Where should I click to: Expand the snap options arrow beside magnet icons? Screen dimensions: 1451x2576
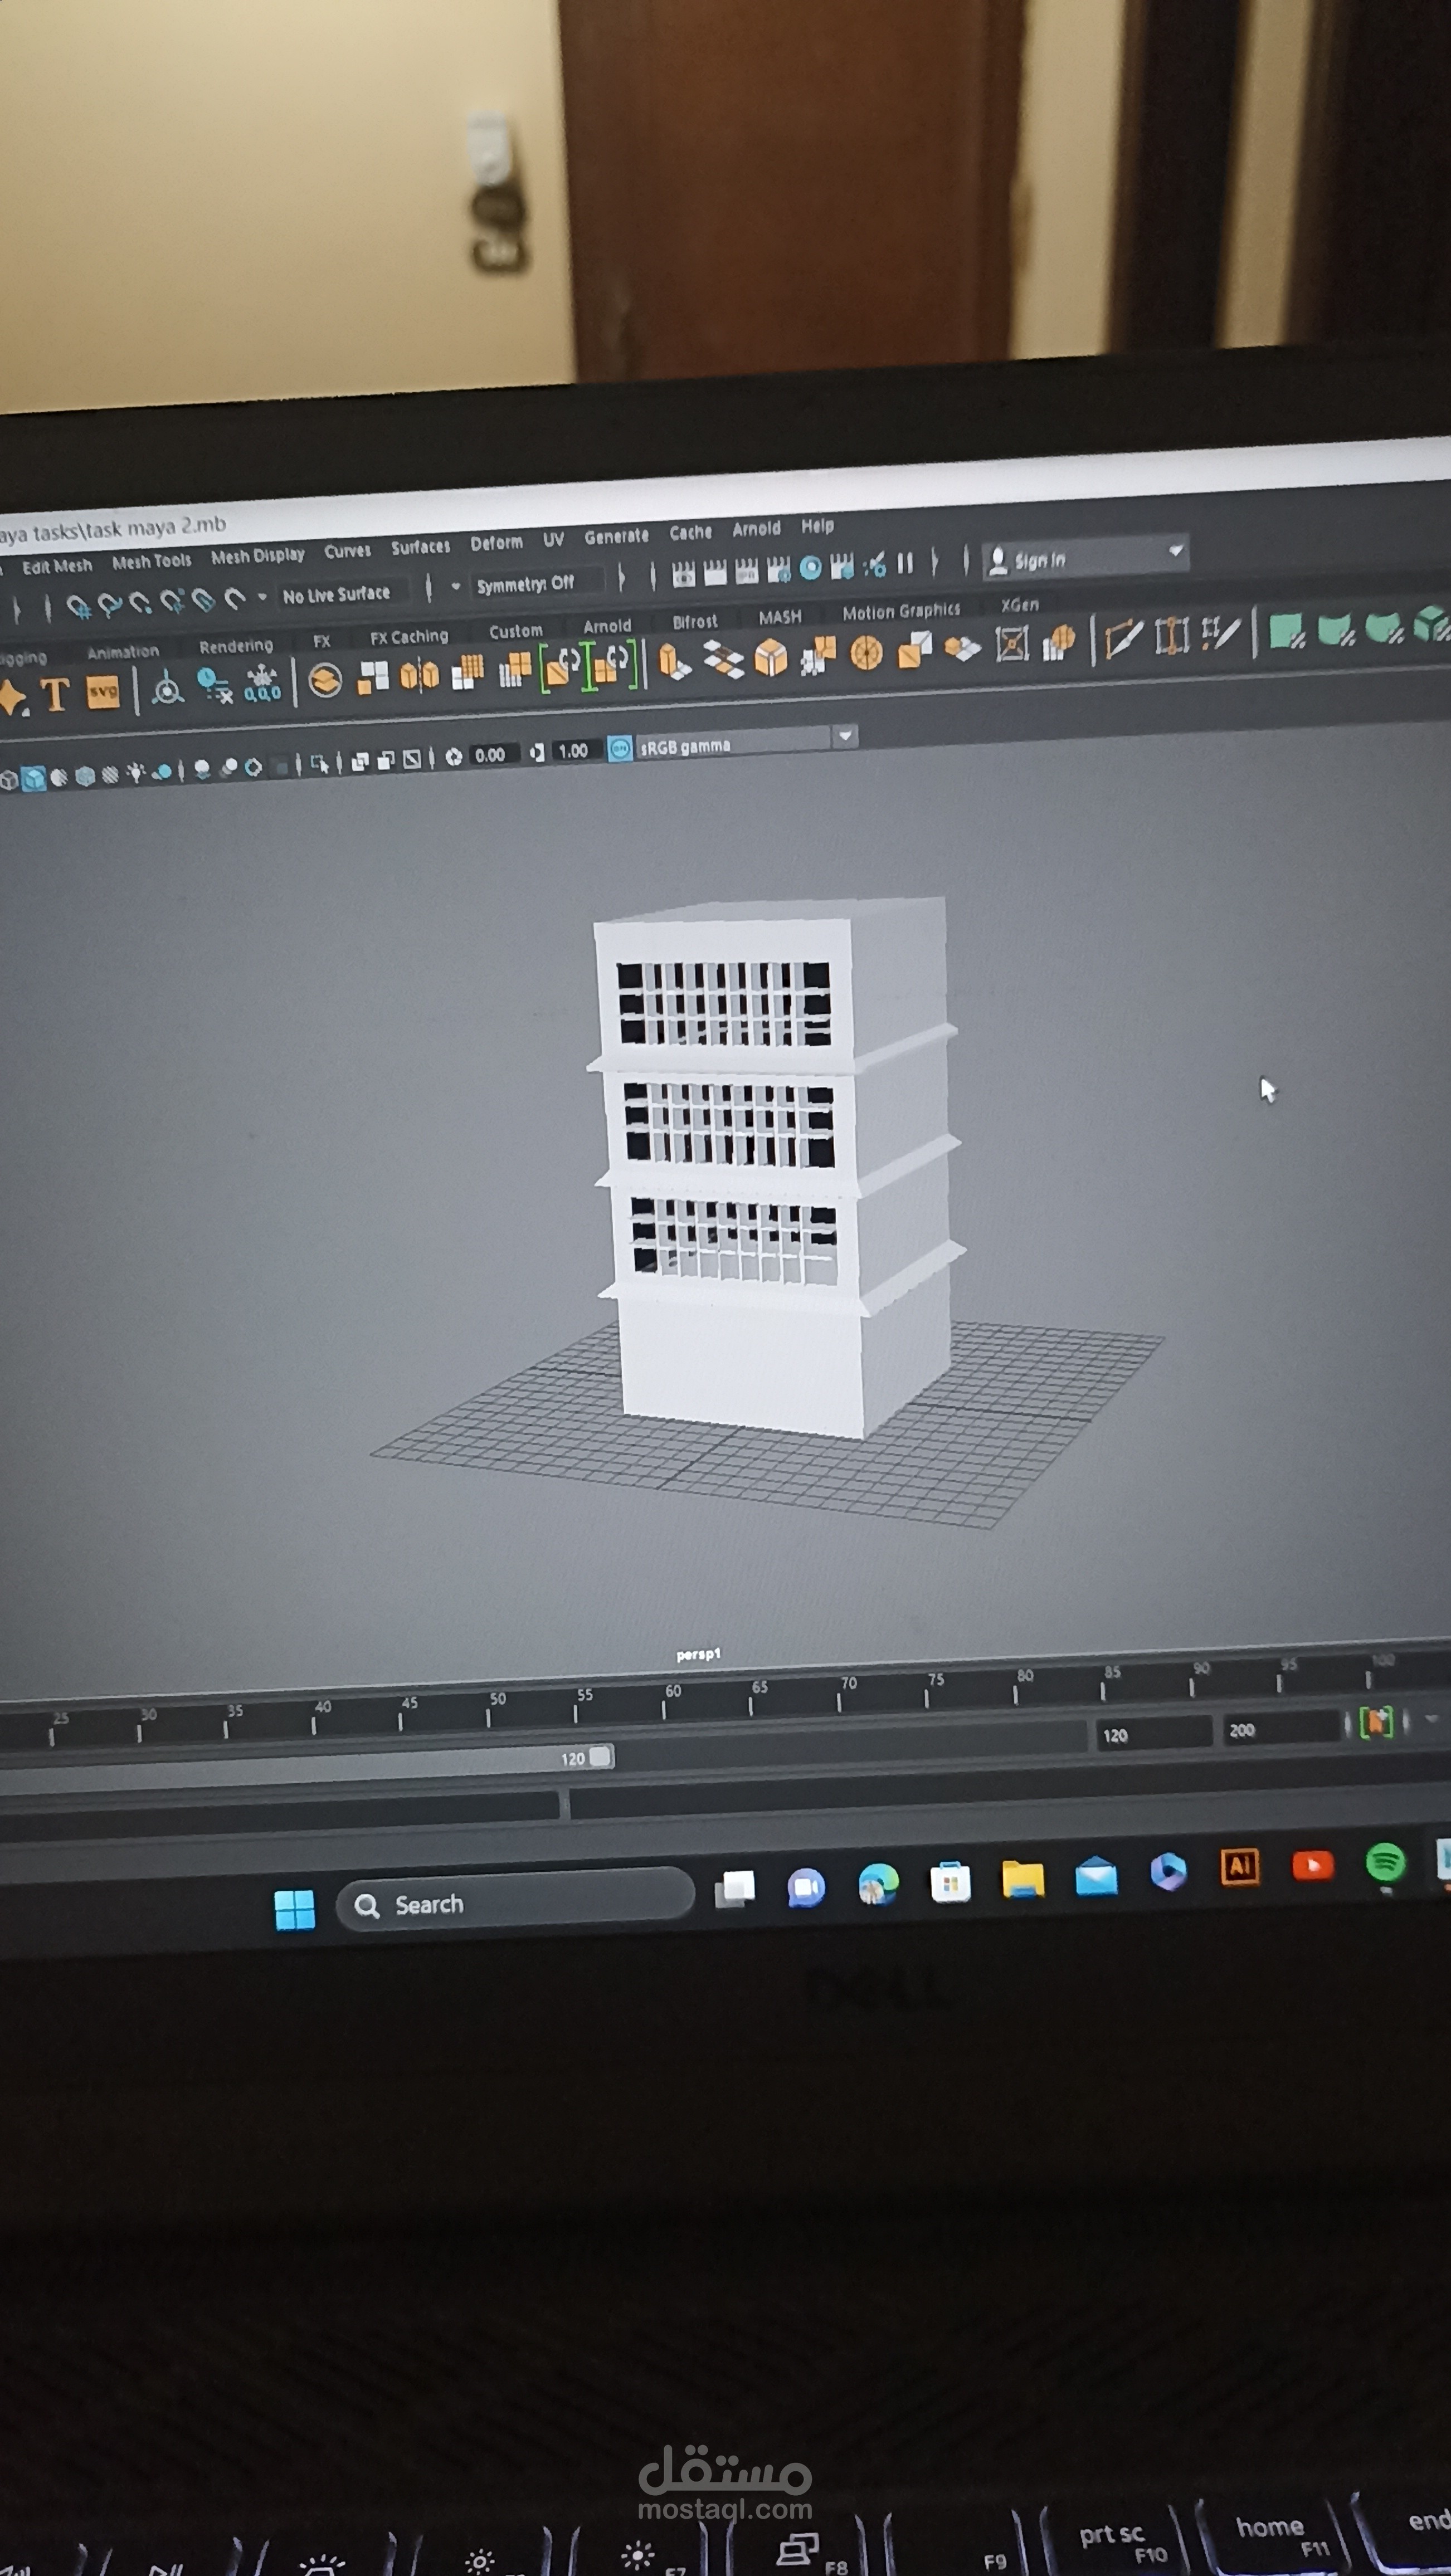tap(262, 597)
